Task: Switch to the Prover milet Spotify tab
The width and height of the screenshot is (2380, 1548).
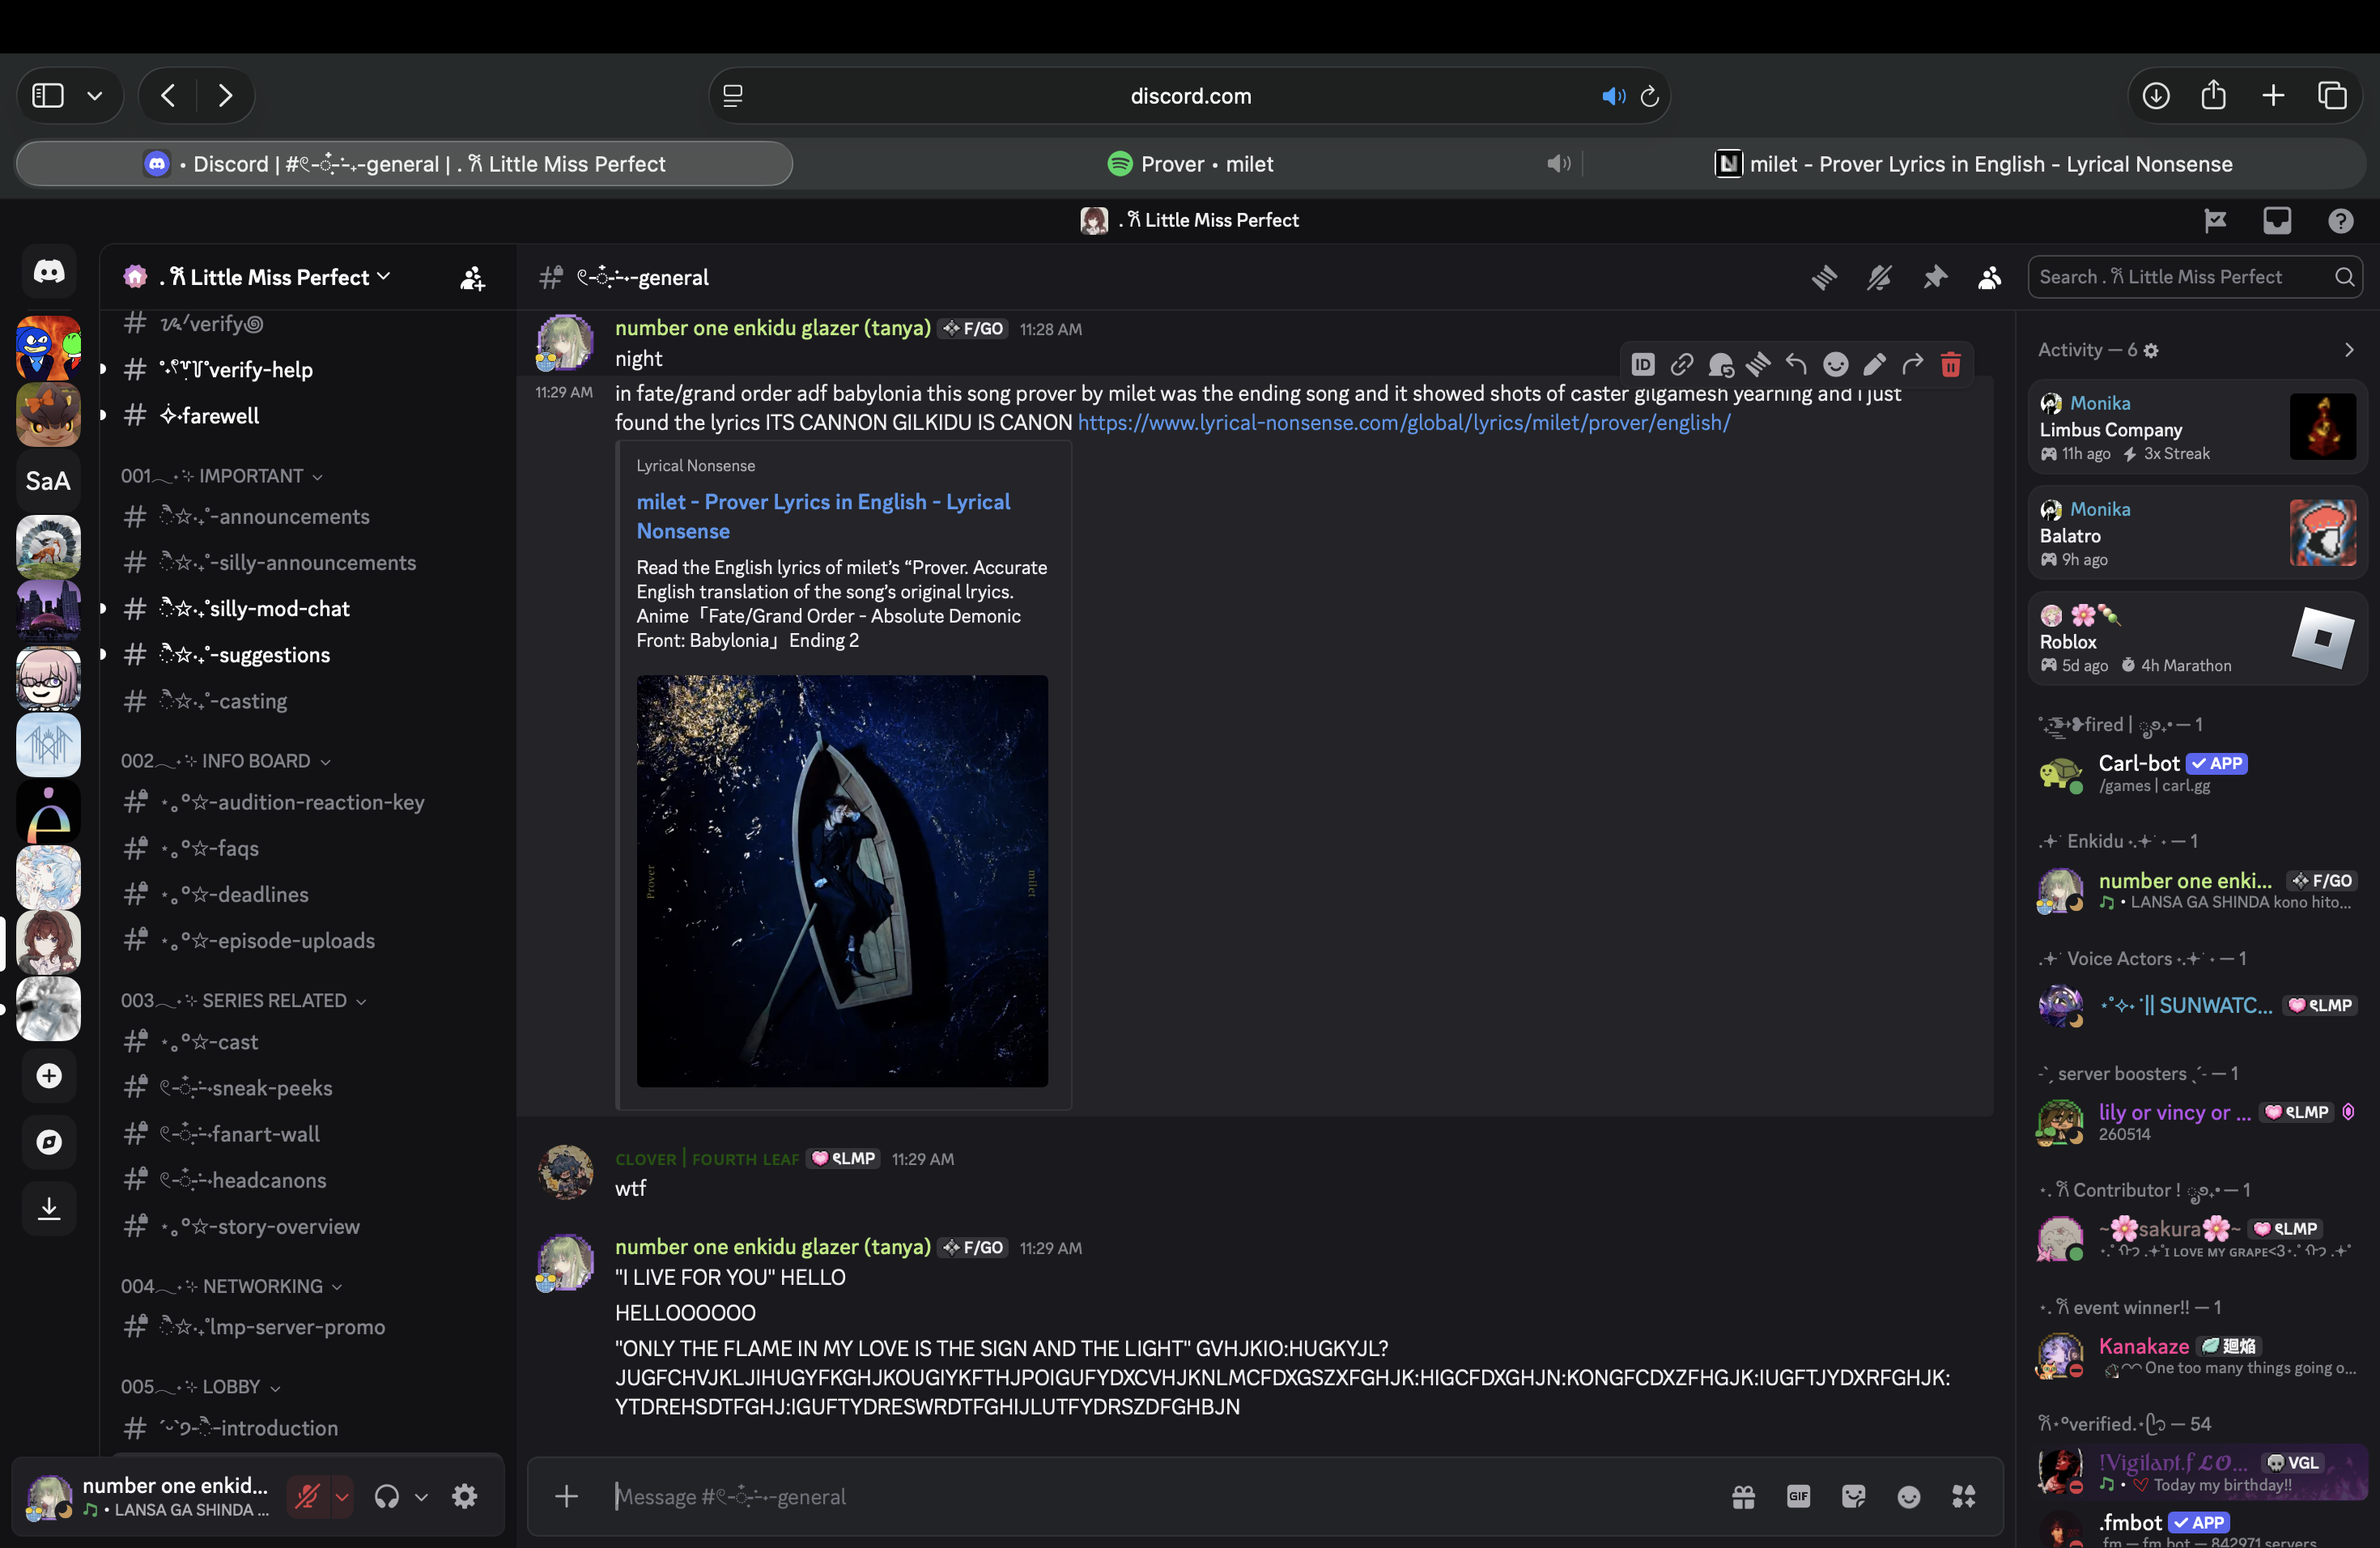Action: pyautogui.click(x=1190, y=164)
